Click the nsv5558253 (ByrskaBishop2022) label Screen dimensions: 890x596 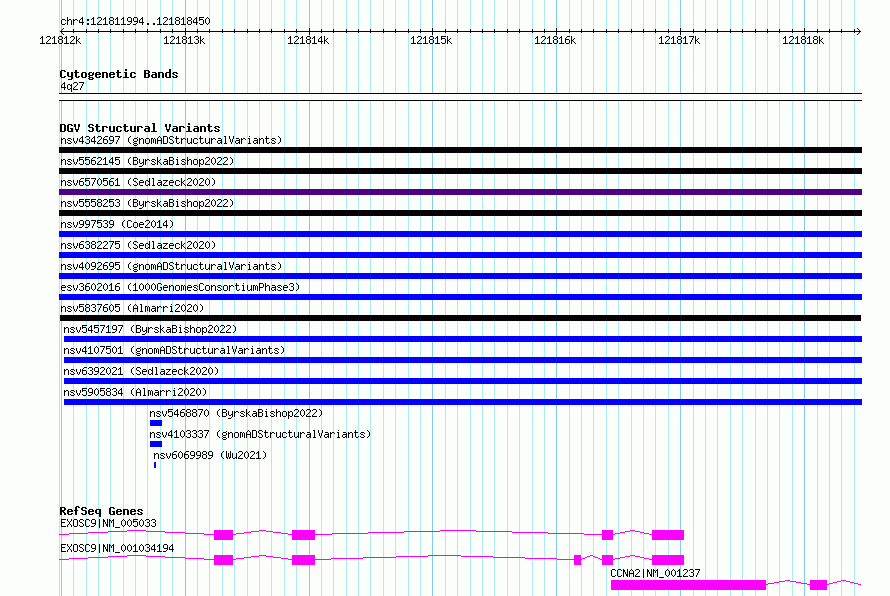tap(147, 203)
